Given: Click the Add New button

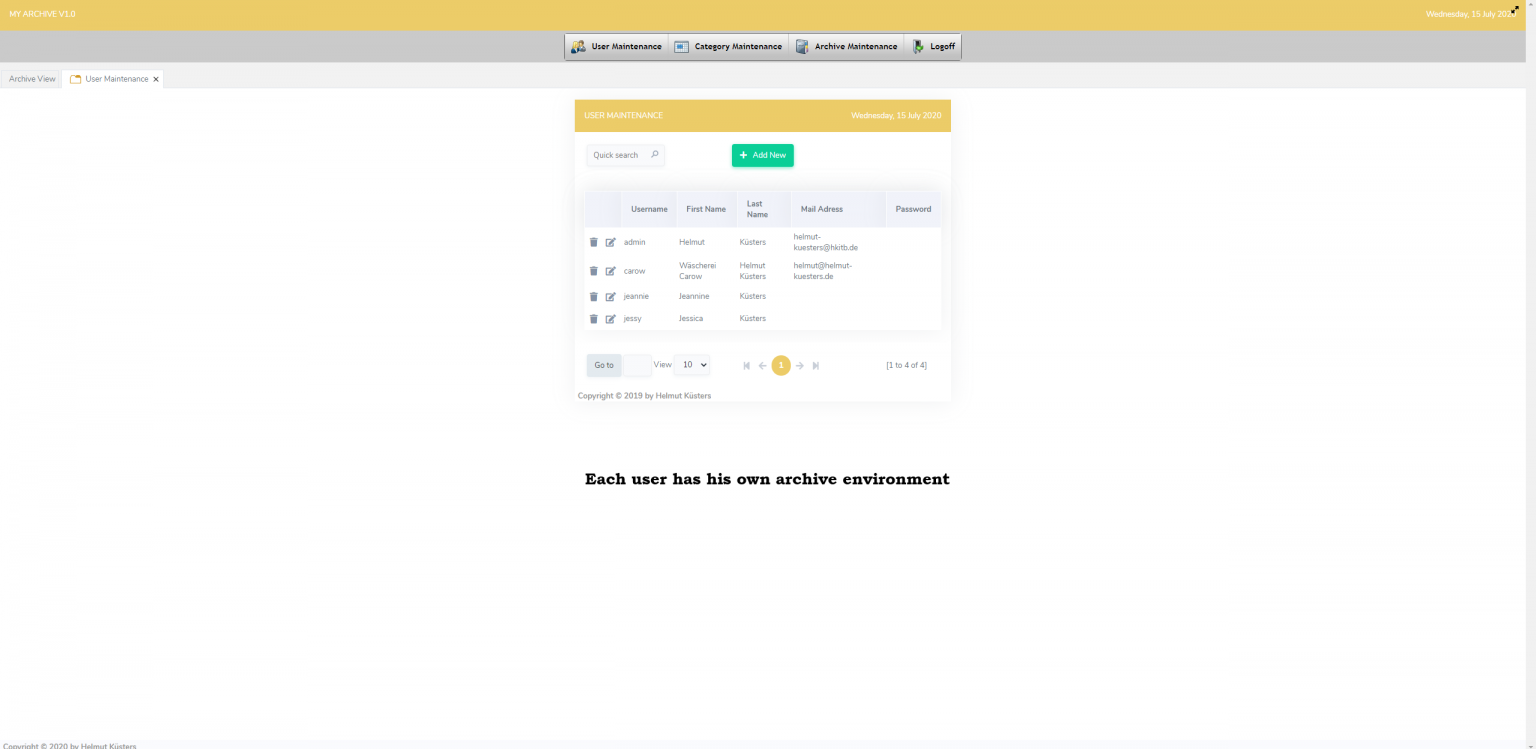Looking at the screenshot, I should pos(762,155).
